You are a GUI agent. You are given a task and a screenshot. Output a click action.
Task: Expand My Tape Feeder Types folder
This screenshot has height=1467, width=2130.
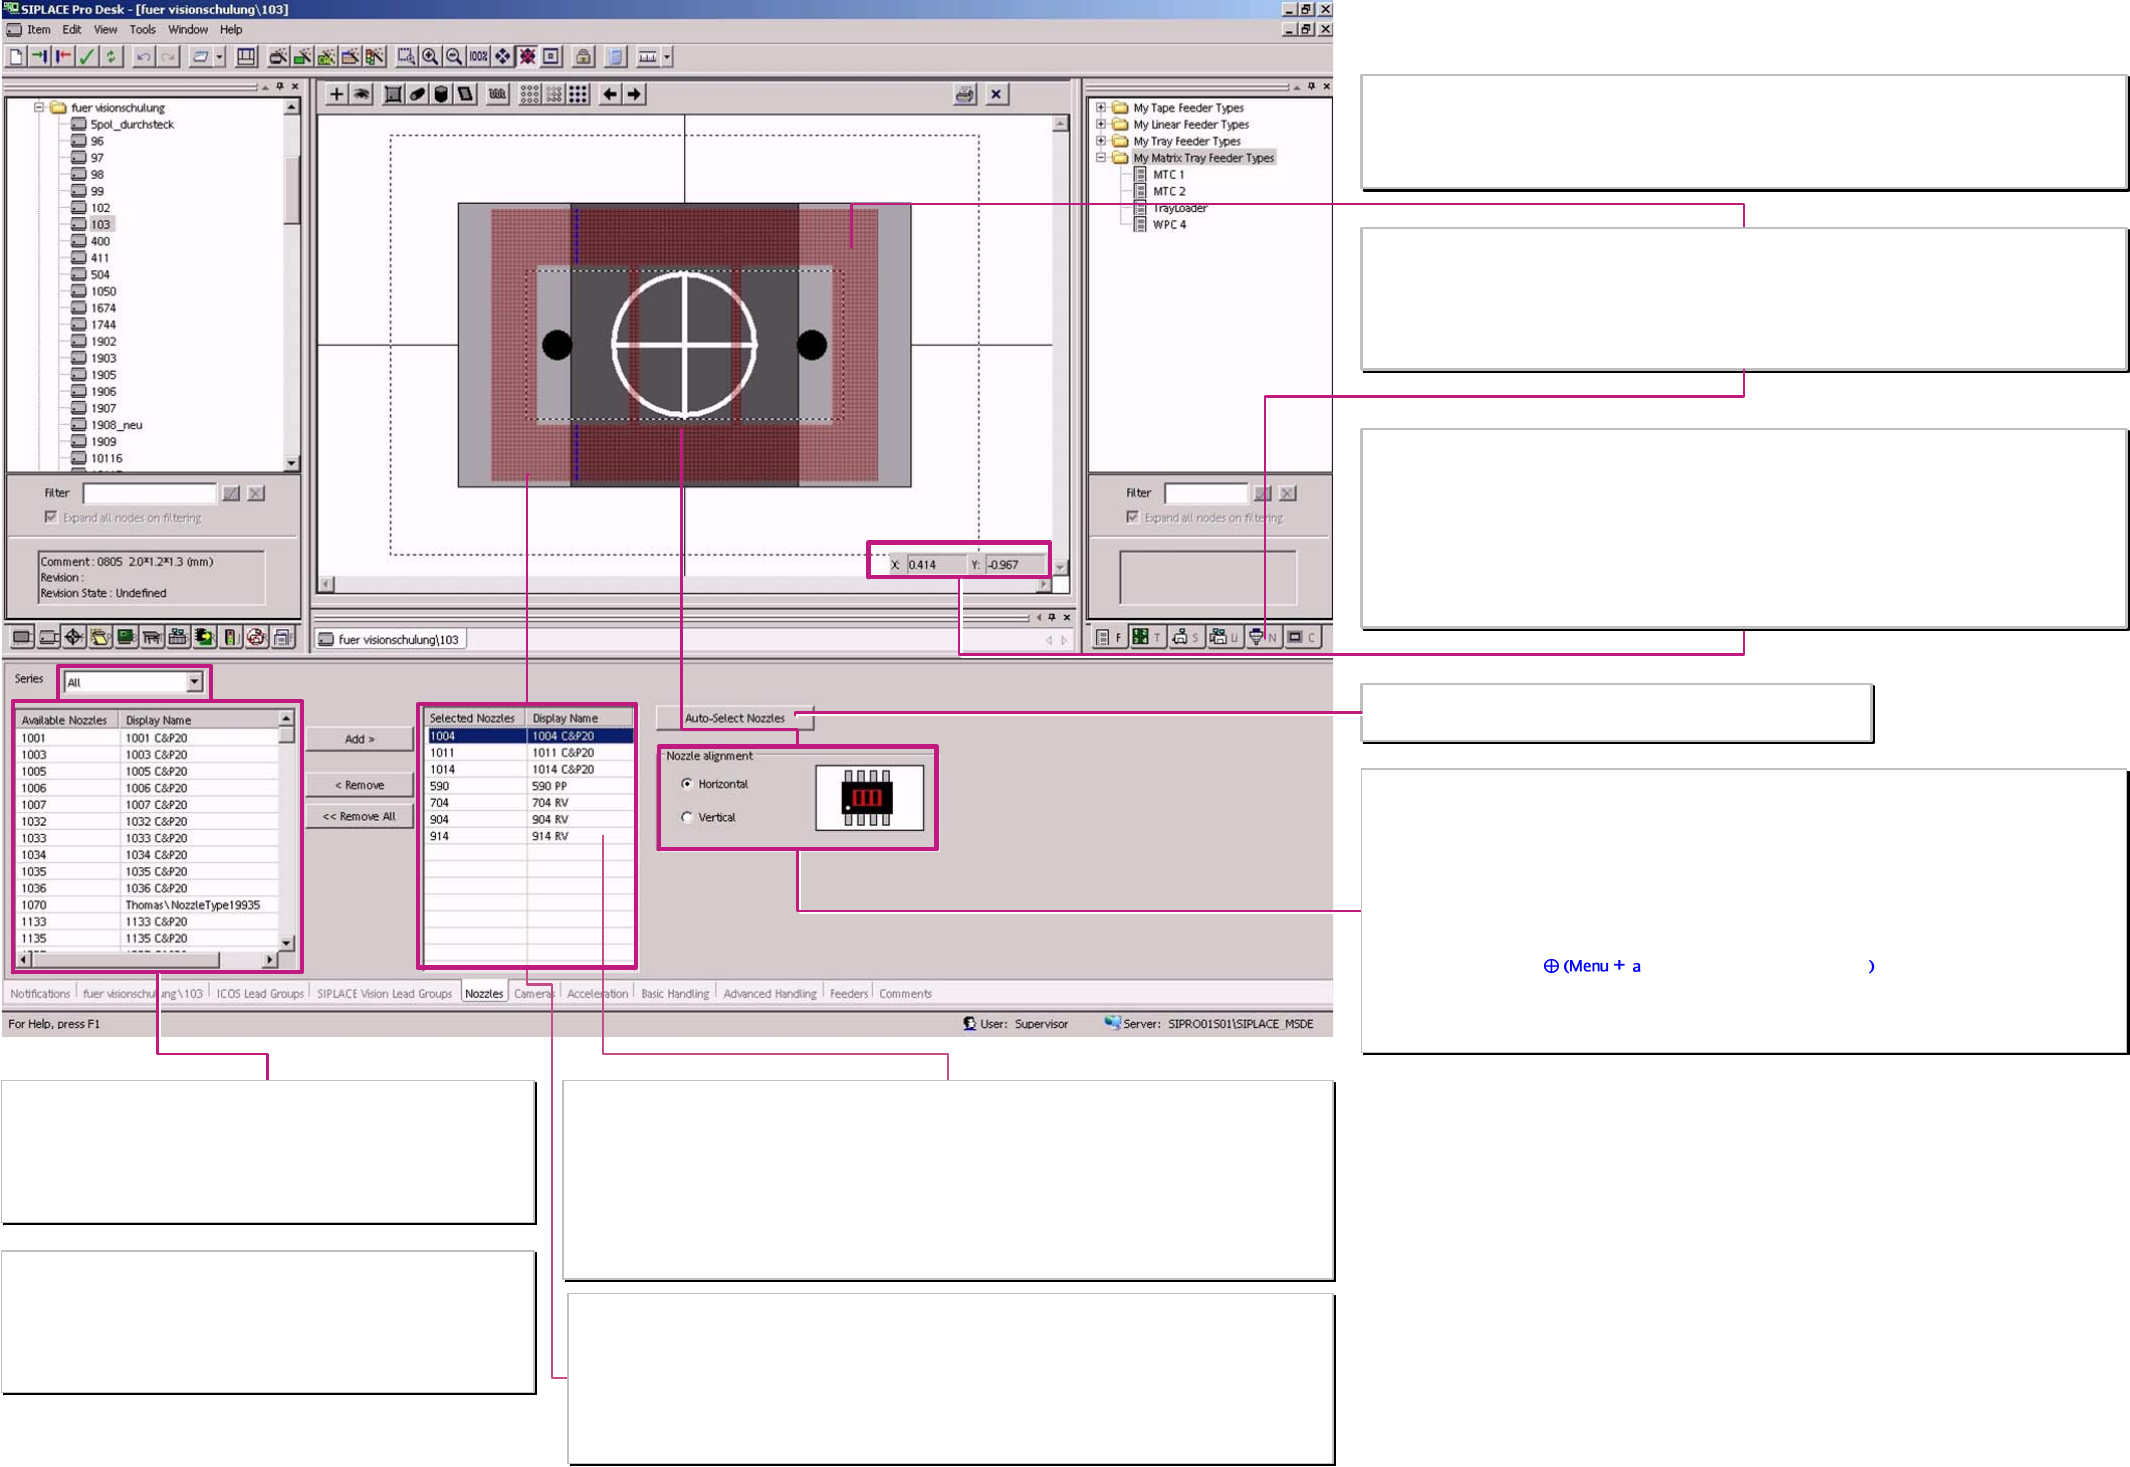(x=1101, y=107)
